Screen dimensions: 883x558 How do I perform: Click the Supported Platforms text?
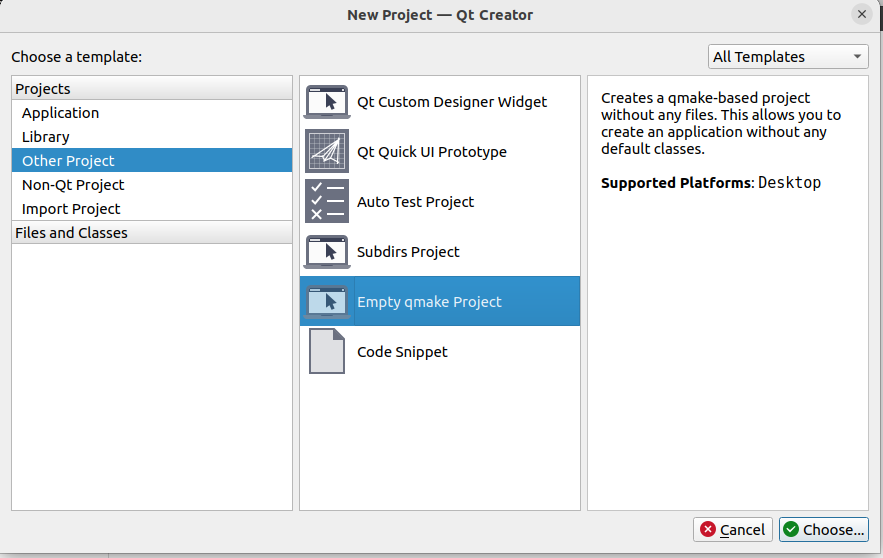tap(676, 183)
